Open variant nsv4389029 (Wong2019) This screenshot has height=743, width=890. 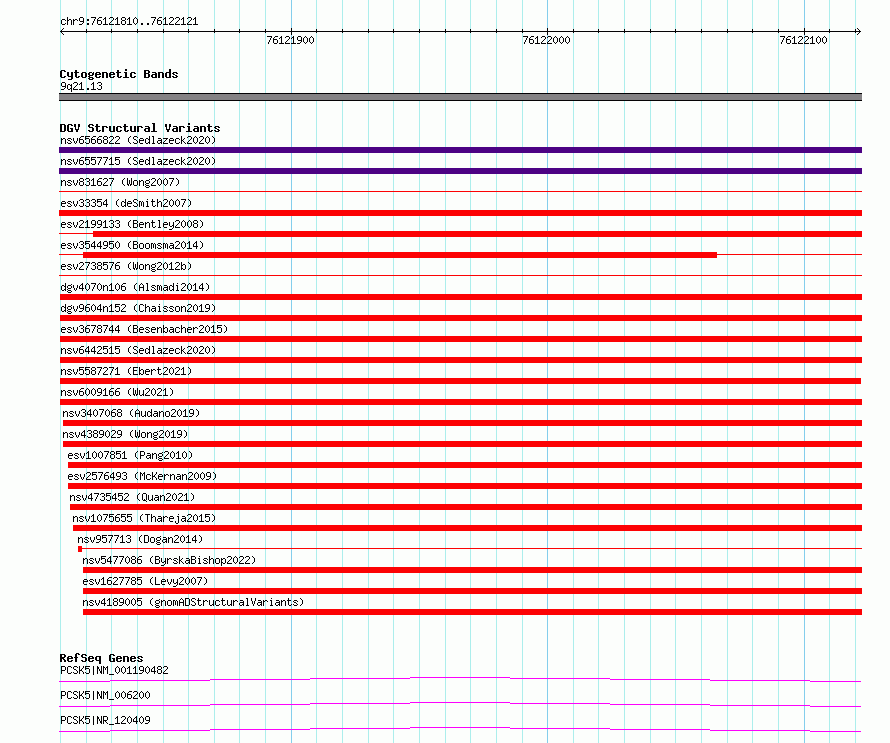coord(125,434)
